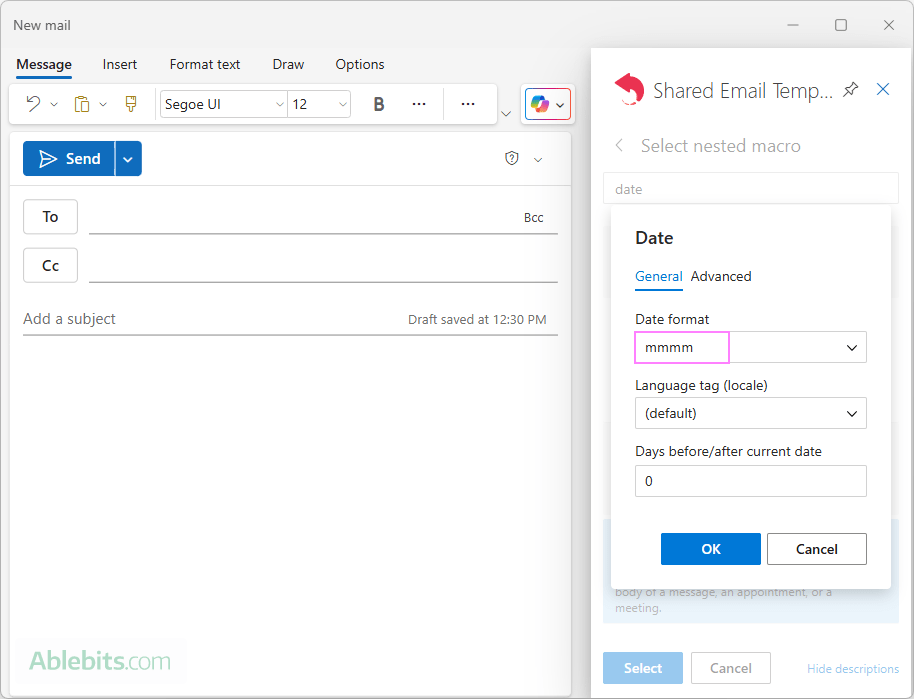Switch to the Message tab

(44, 64)
